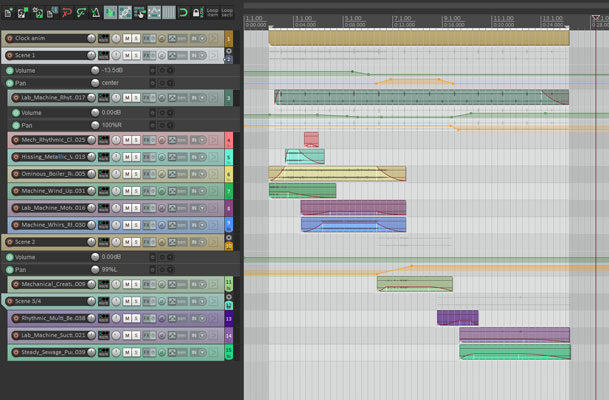Screen dimensions: 609x400
Task: Open FX for Mechanical_Creat.009 track
Action: 147,284
